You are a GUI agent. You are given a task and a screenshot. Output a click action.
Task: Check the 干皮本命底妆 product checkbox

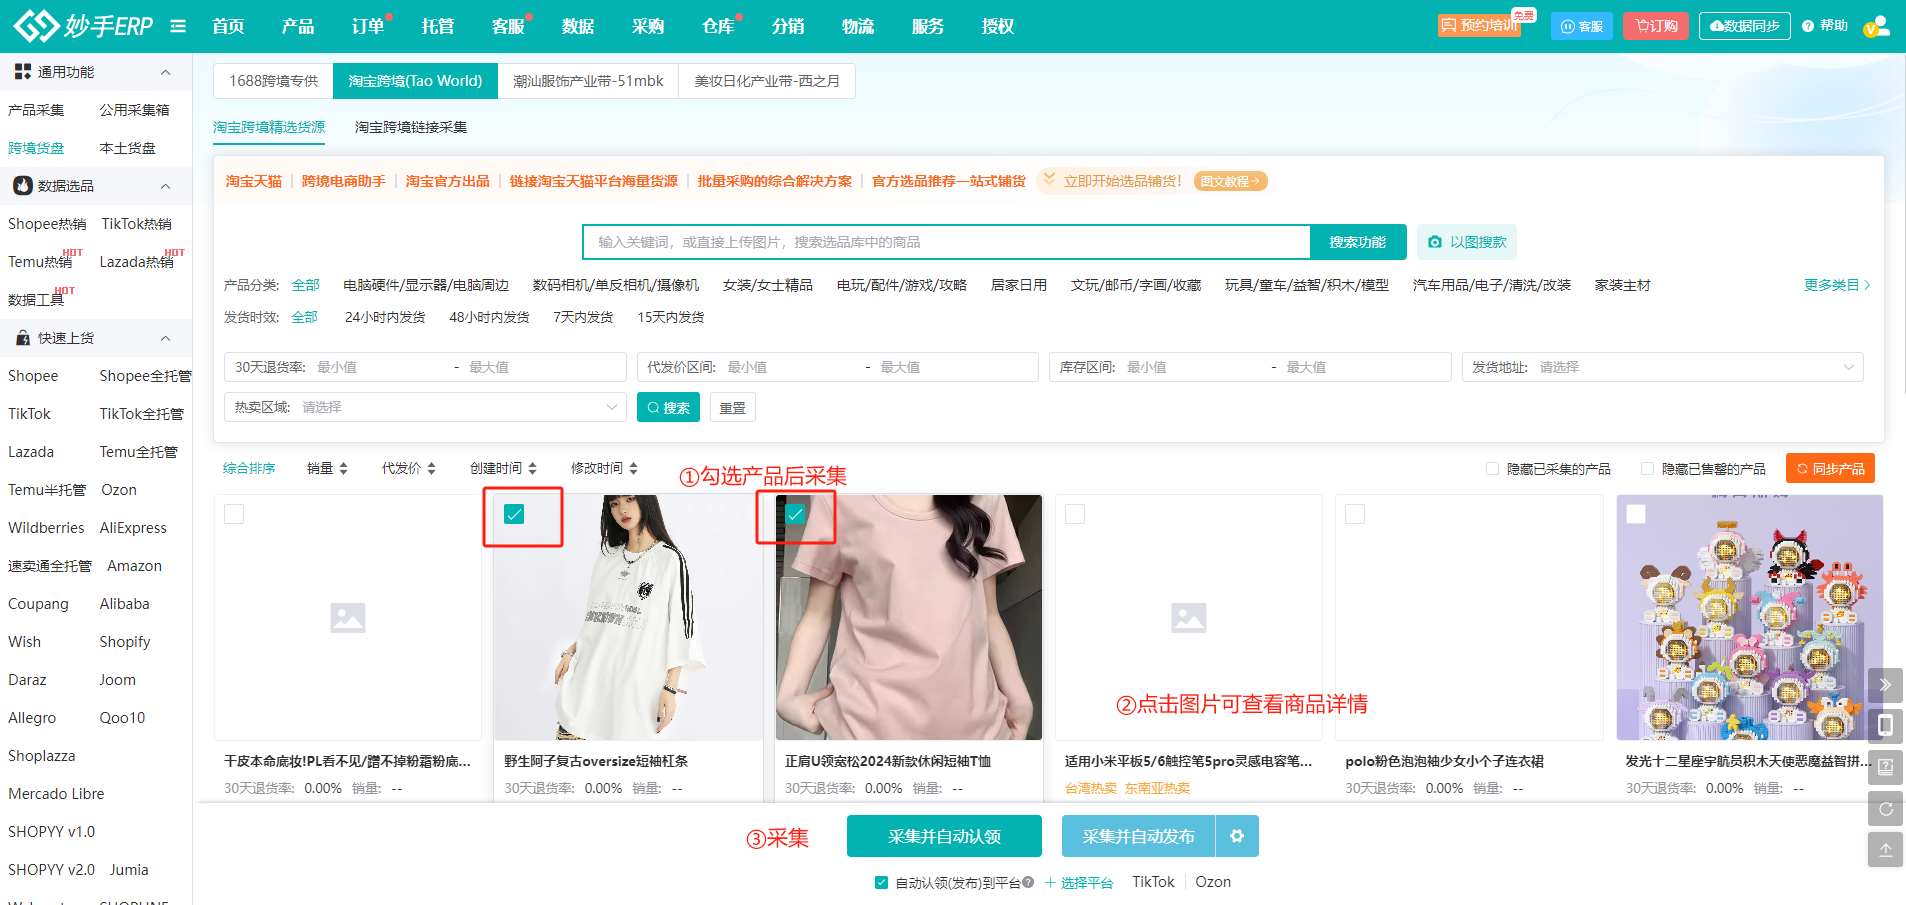[234, 514]
